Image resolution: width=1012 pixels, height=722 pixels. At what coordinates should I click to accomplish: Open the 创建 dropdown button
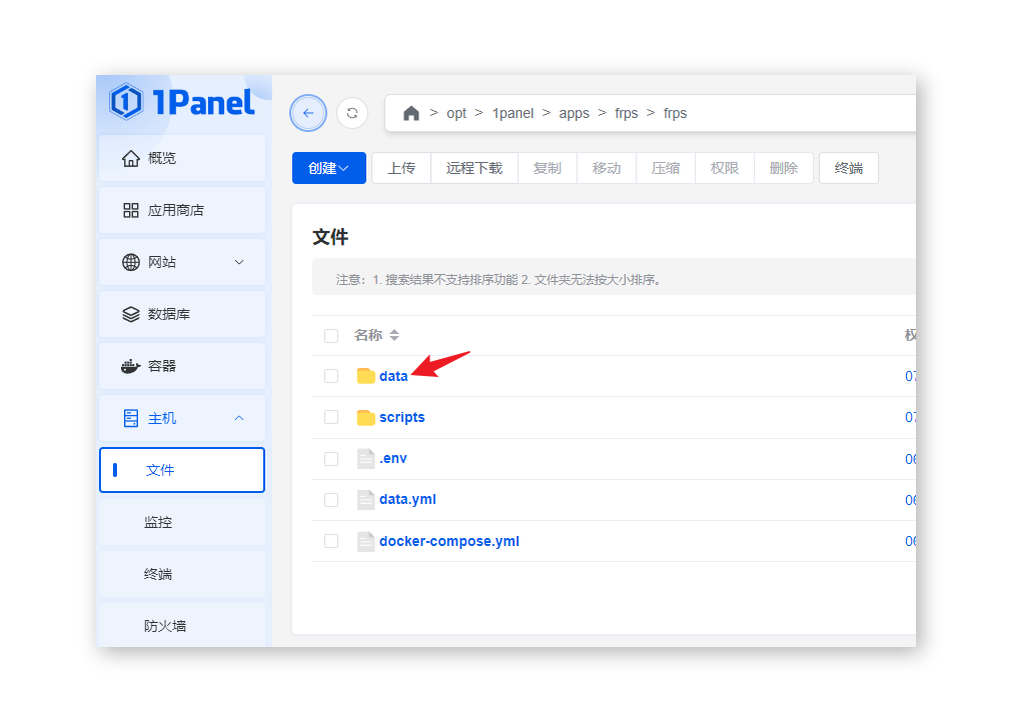(x=329, y=168)
